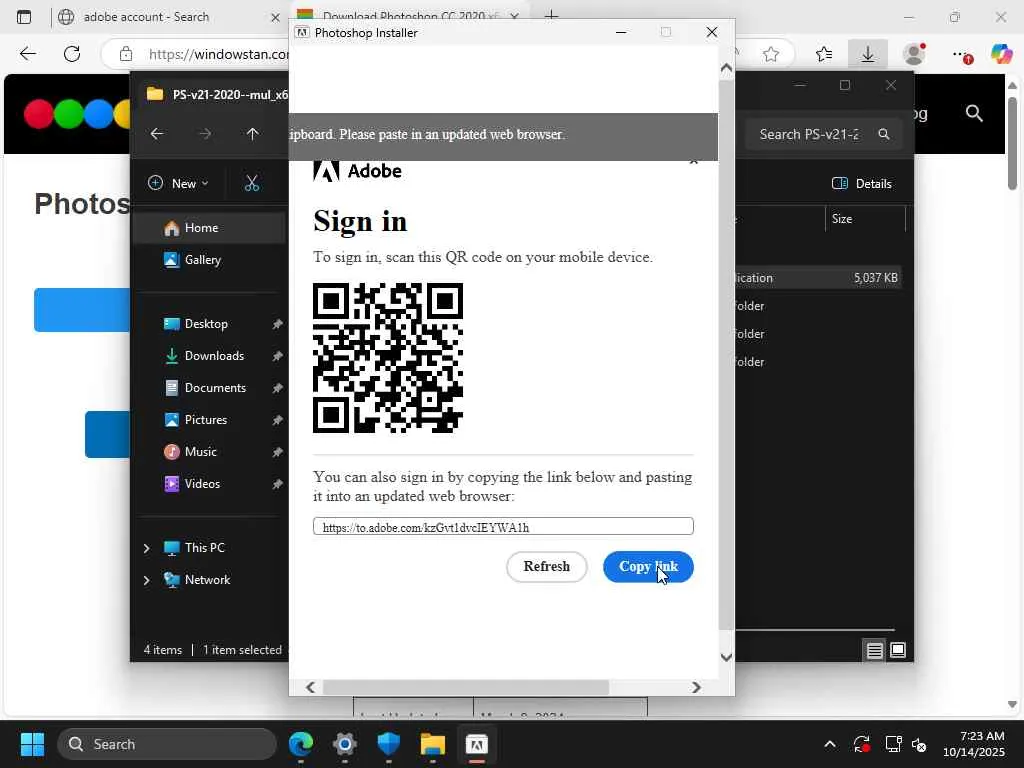Unpin Downloads from Quick access
Viewport: 1024px width, 768px height.
277,356
